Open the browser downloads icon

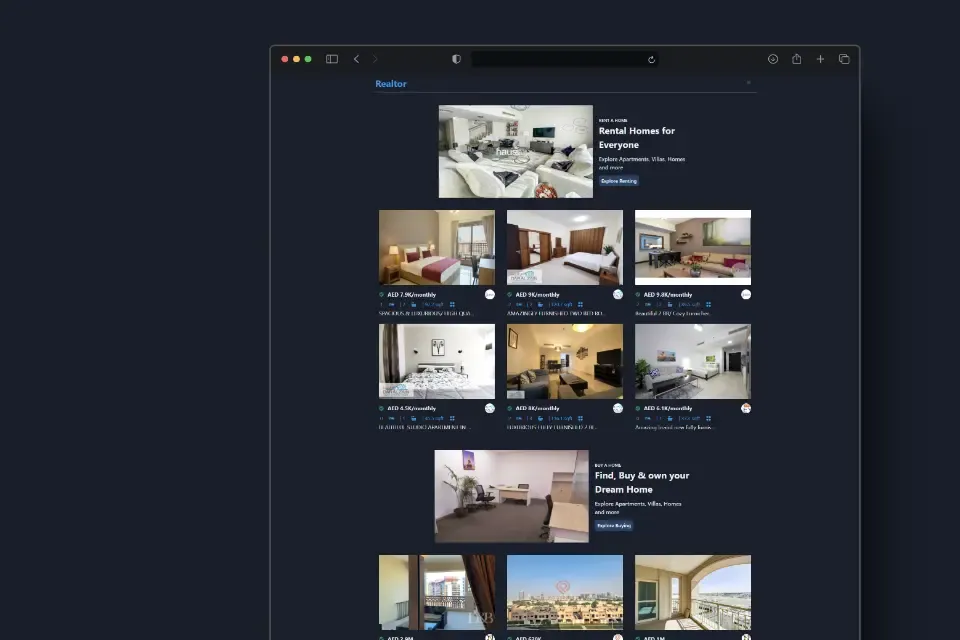(773, 59)
